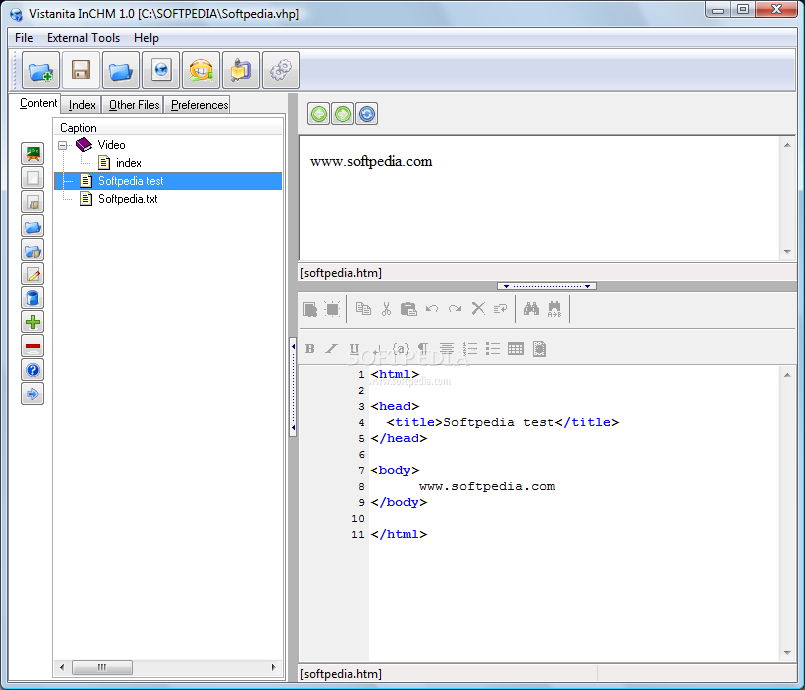The height and width of the screenshot is (690, 805).
Task: Click the folder-with-book sidebar icon
Action: (32, 250)
